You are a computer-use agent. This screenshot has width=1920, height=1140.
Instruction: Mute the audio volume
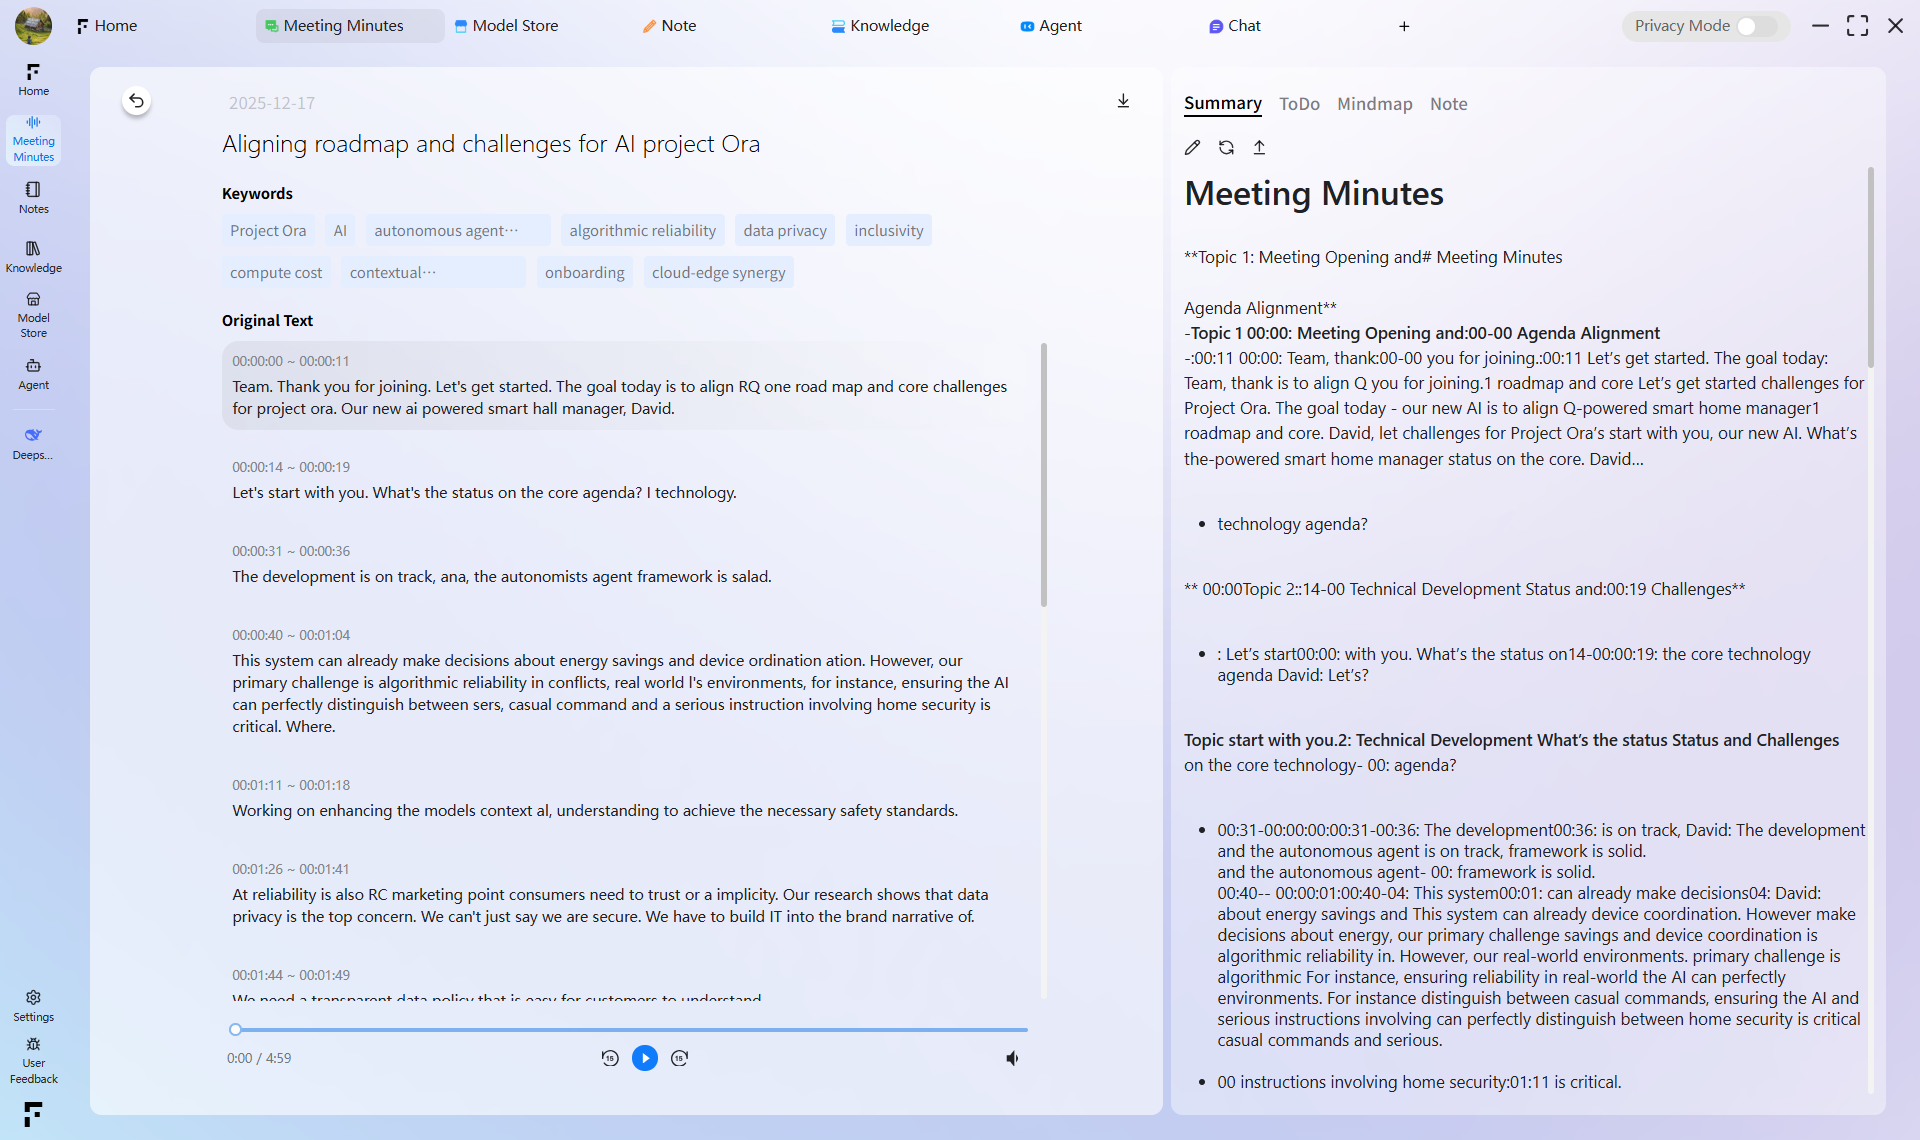pyautogui.click(x=1012, y=1058)
